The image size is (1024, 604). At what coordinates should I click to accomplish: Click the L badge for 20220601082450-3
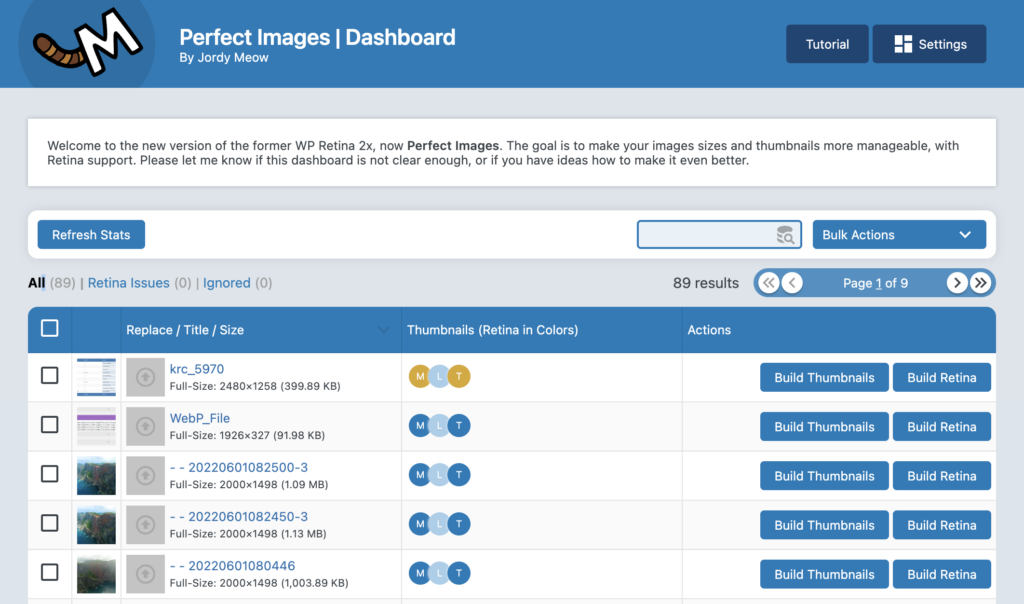[x=440, y=524]
